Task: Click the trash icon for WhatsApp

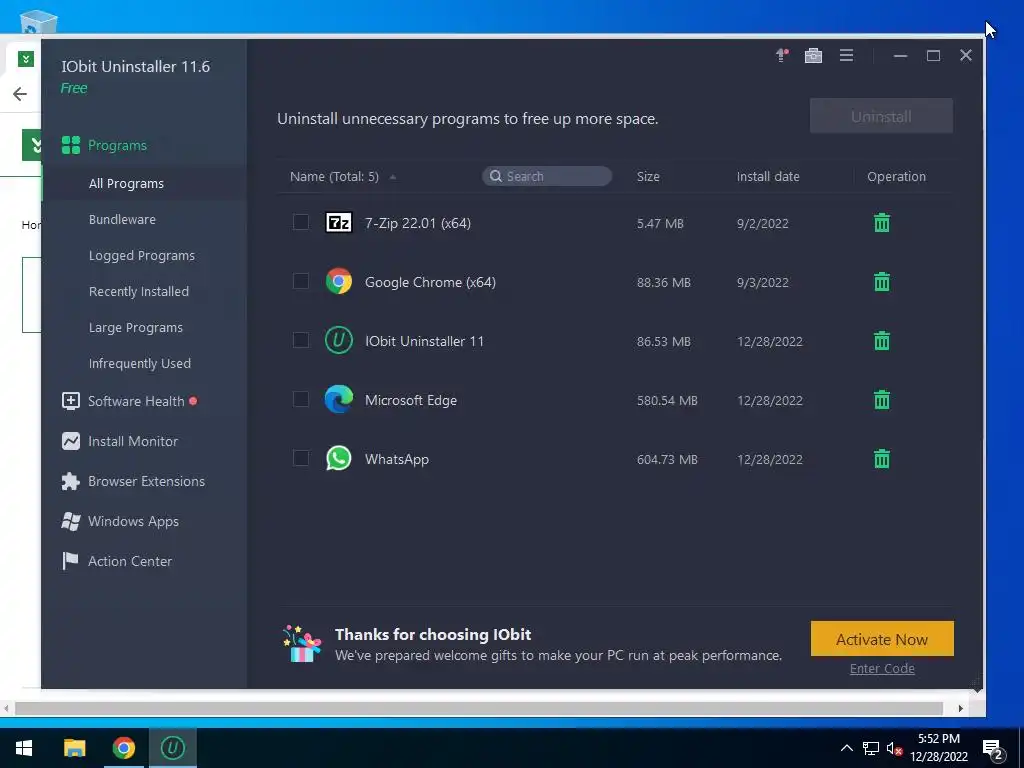Action: [x=882, y=458]
